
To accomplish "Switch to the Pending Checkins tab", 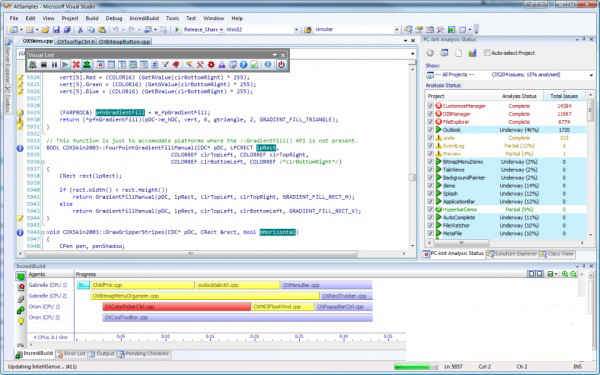I will click(x=144, y=354).
